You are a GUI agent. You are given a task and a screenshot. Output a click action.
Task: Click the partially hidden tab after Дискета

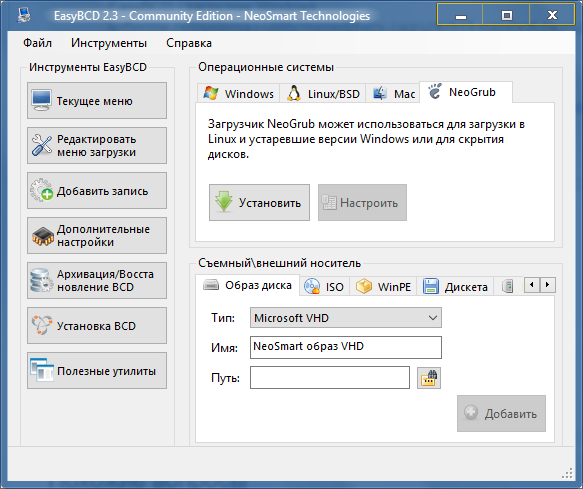point(508,287)
